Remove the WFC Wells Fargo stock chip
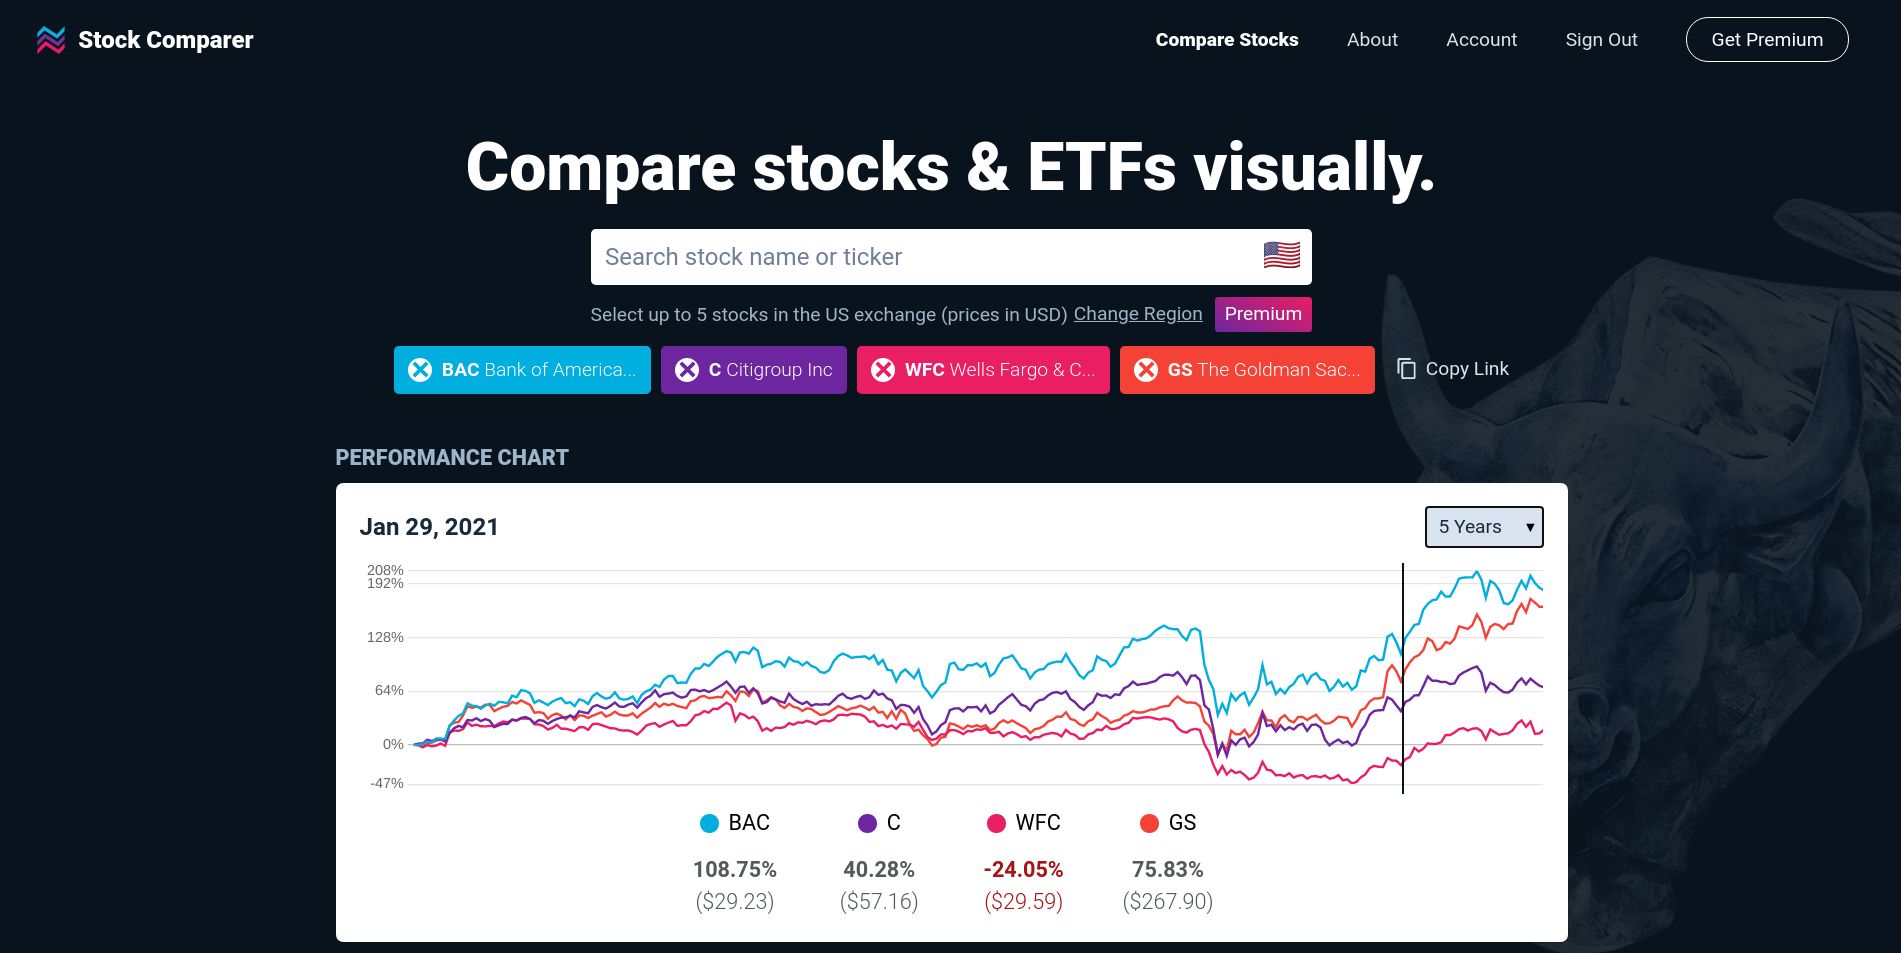The image size is (1901, 953). pyautogui.click(x=883, y=369)
